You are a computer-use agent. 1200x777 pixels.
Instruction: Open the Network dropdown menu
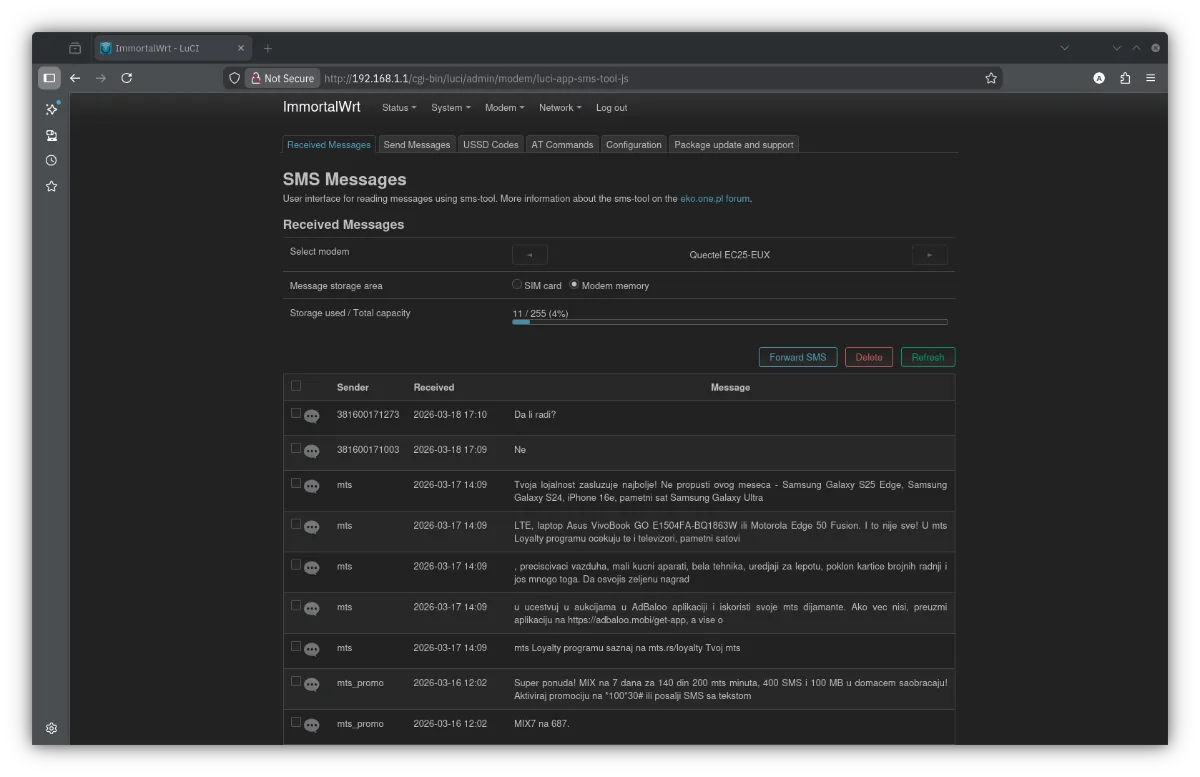coord(560,108)
